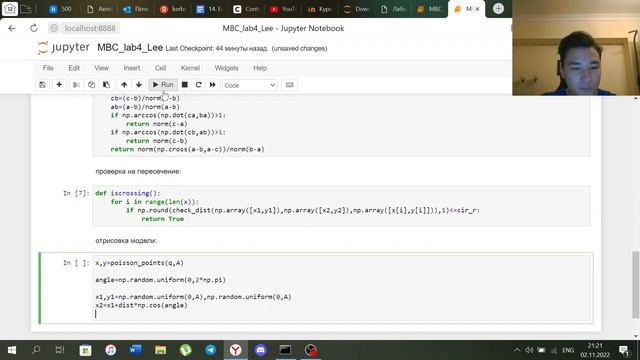640x360 pixels.
Task: Open the Cell menu
Action: tap(160, 68)
